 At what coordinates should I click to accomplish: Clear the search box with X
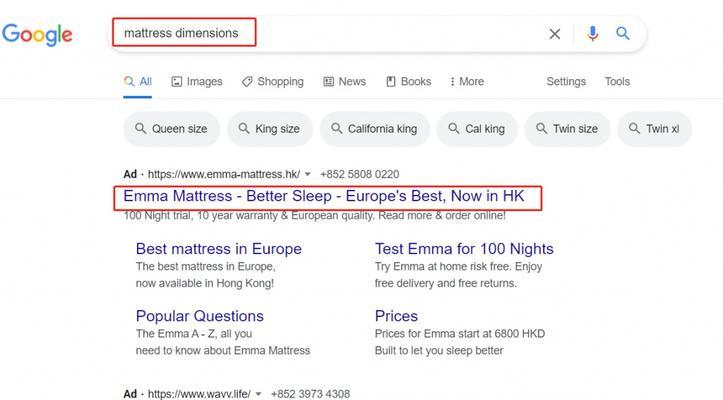pos(555,34)
